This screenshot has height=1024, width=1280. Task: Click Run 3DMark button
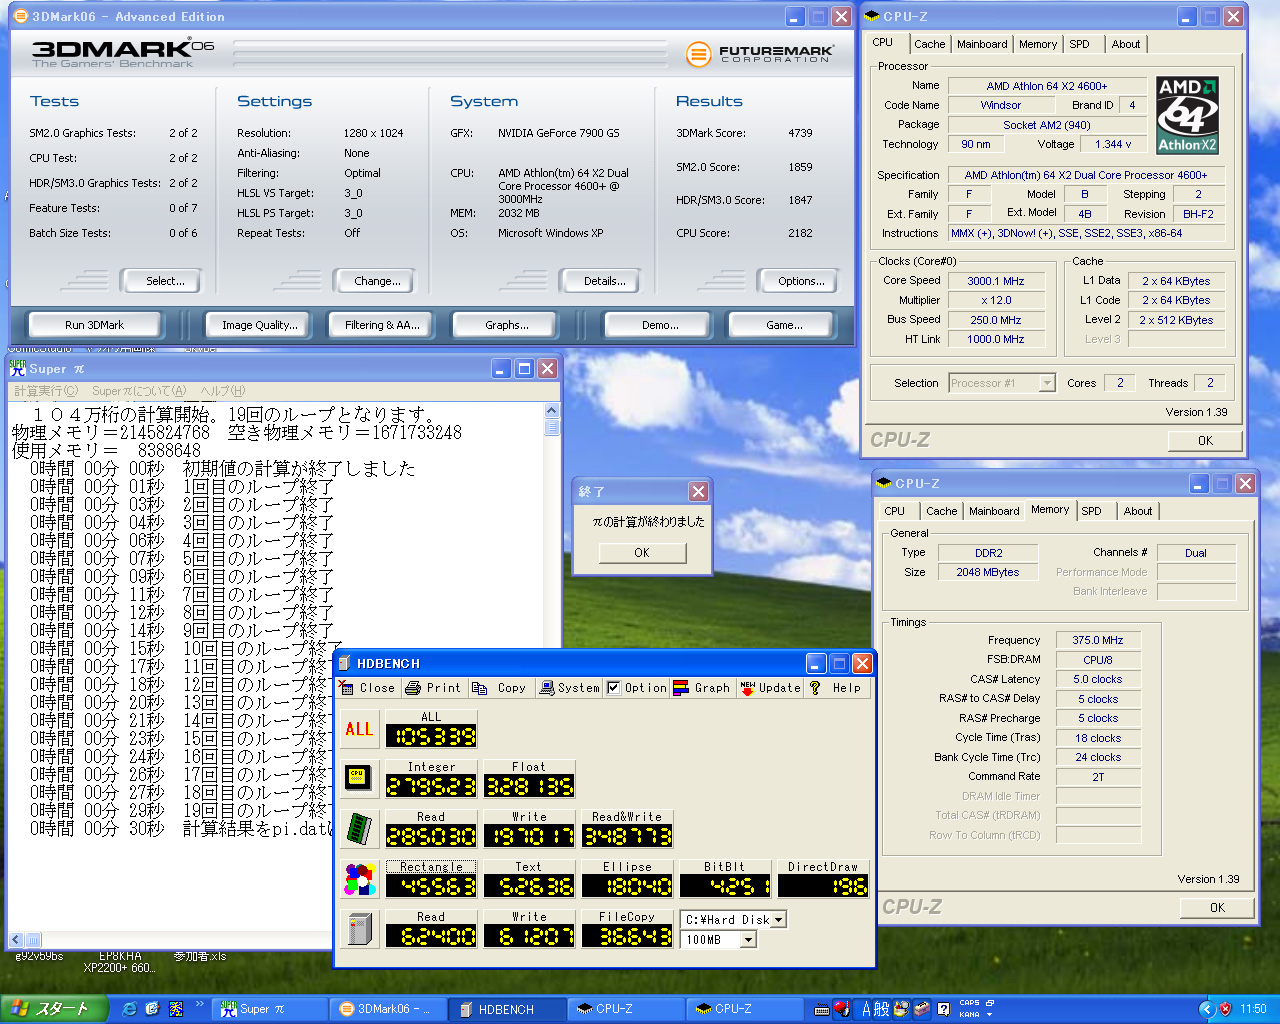[95, 325]
